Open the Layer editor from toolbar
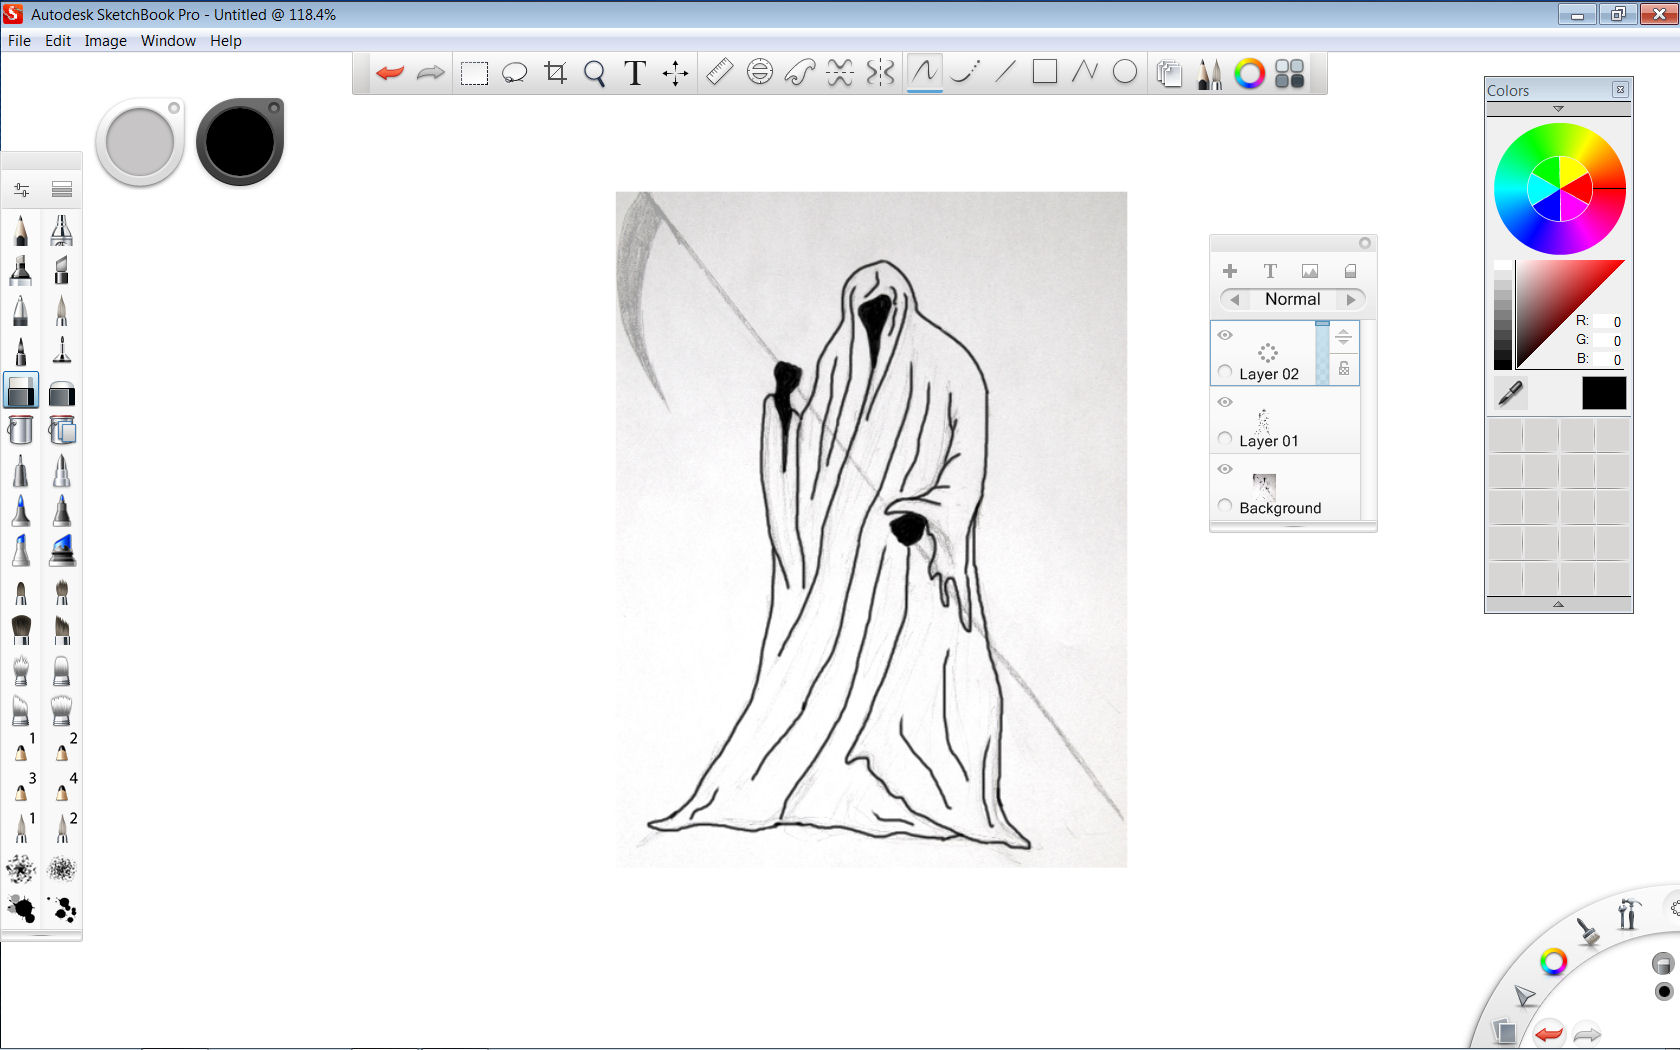The width and height of the screenshot is (1680, 1050). click(1169, 74)
